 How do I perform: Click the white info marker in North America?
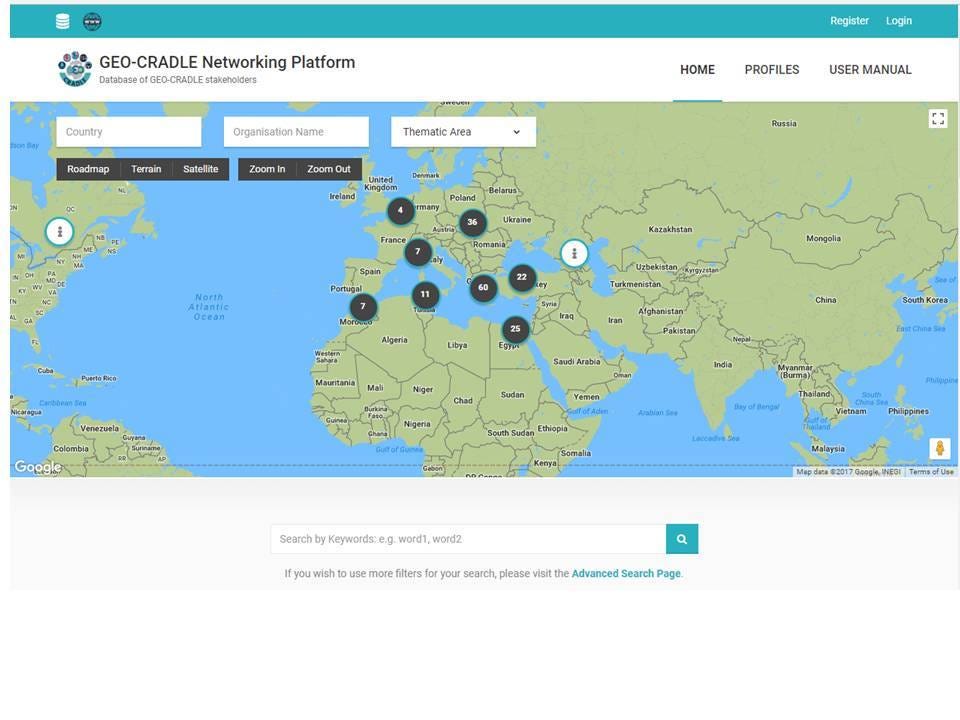(59, 231)
